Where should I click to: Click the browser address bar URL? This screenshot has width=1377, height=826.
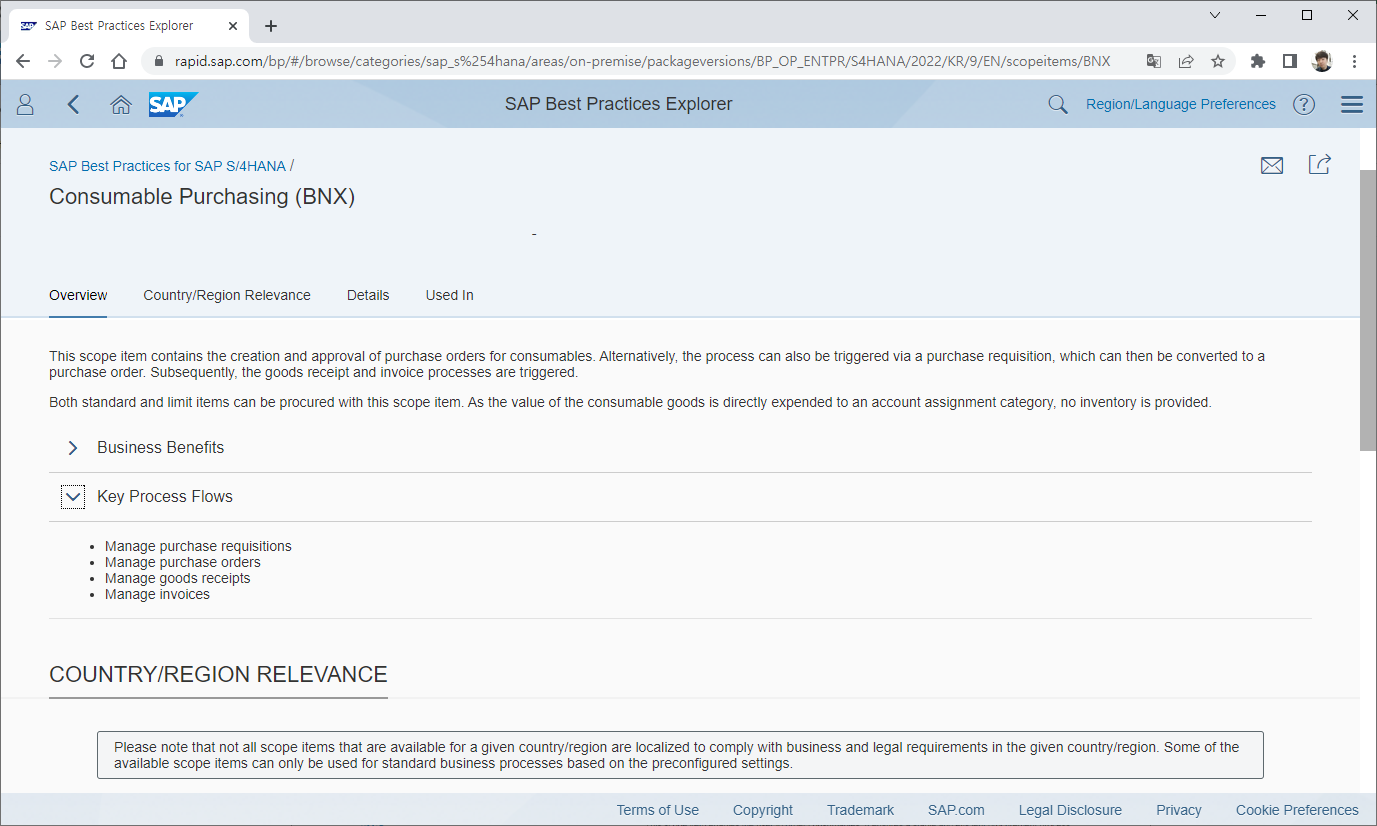point(642,61)
